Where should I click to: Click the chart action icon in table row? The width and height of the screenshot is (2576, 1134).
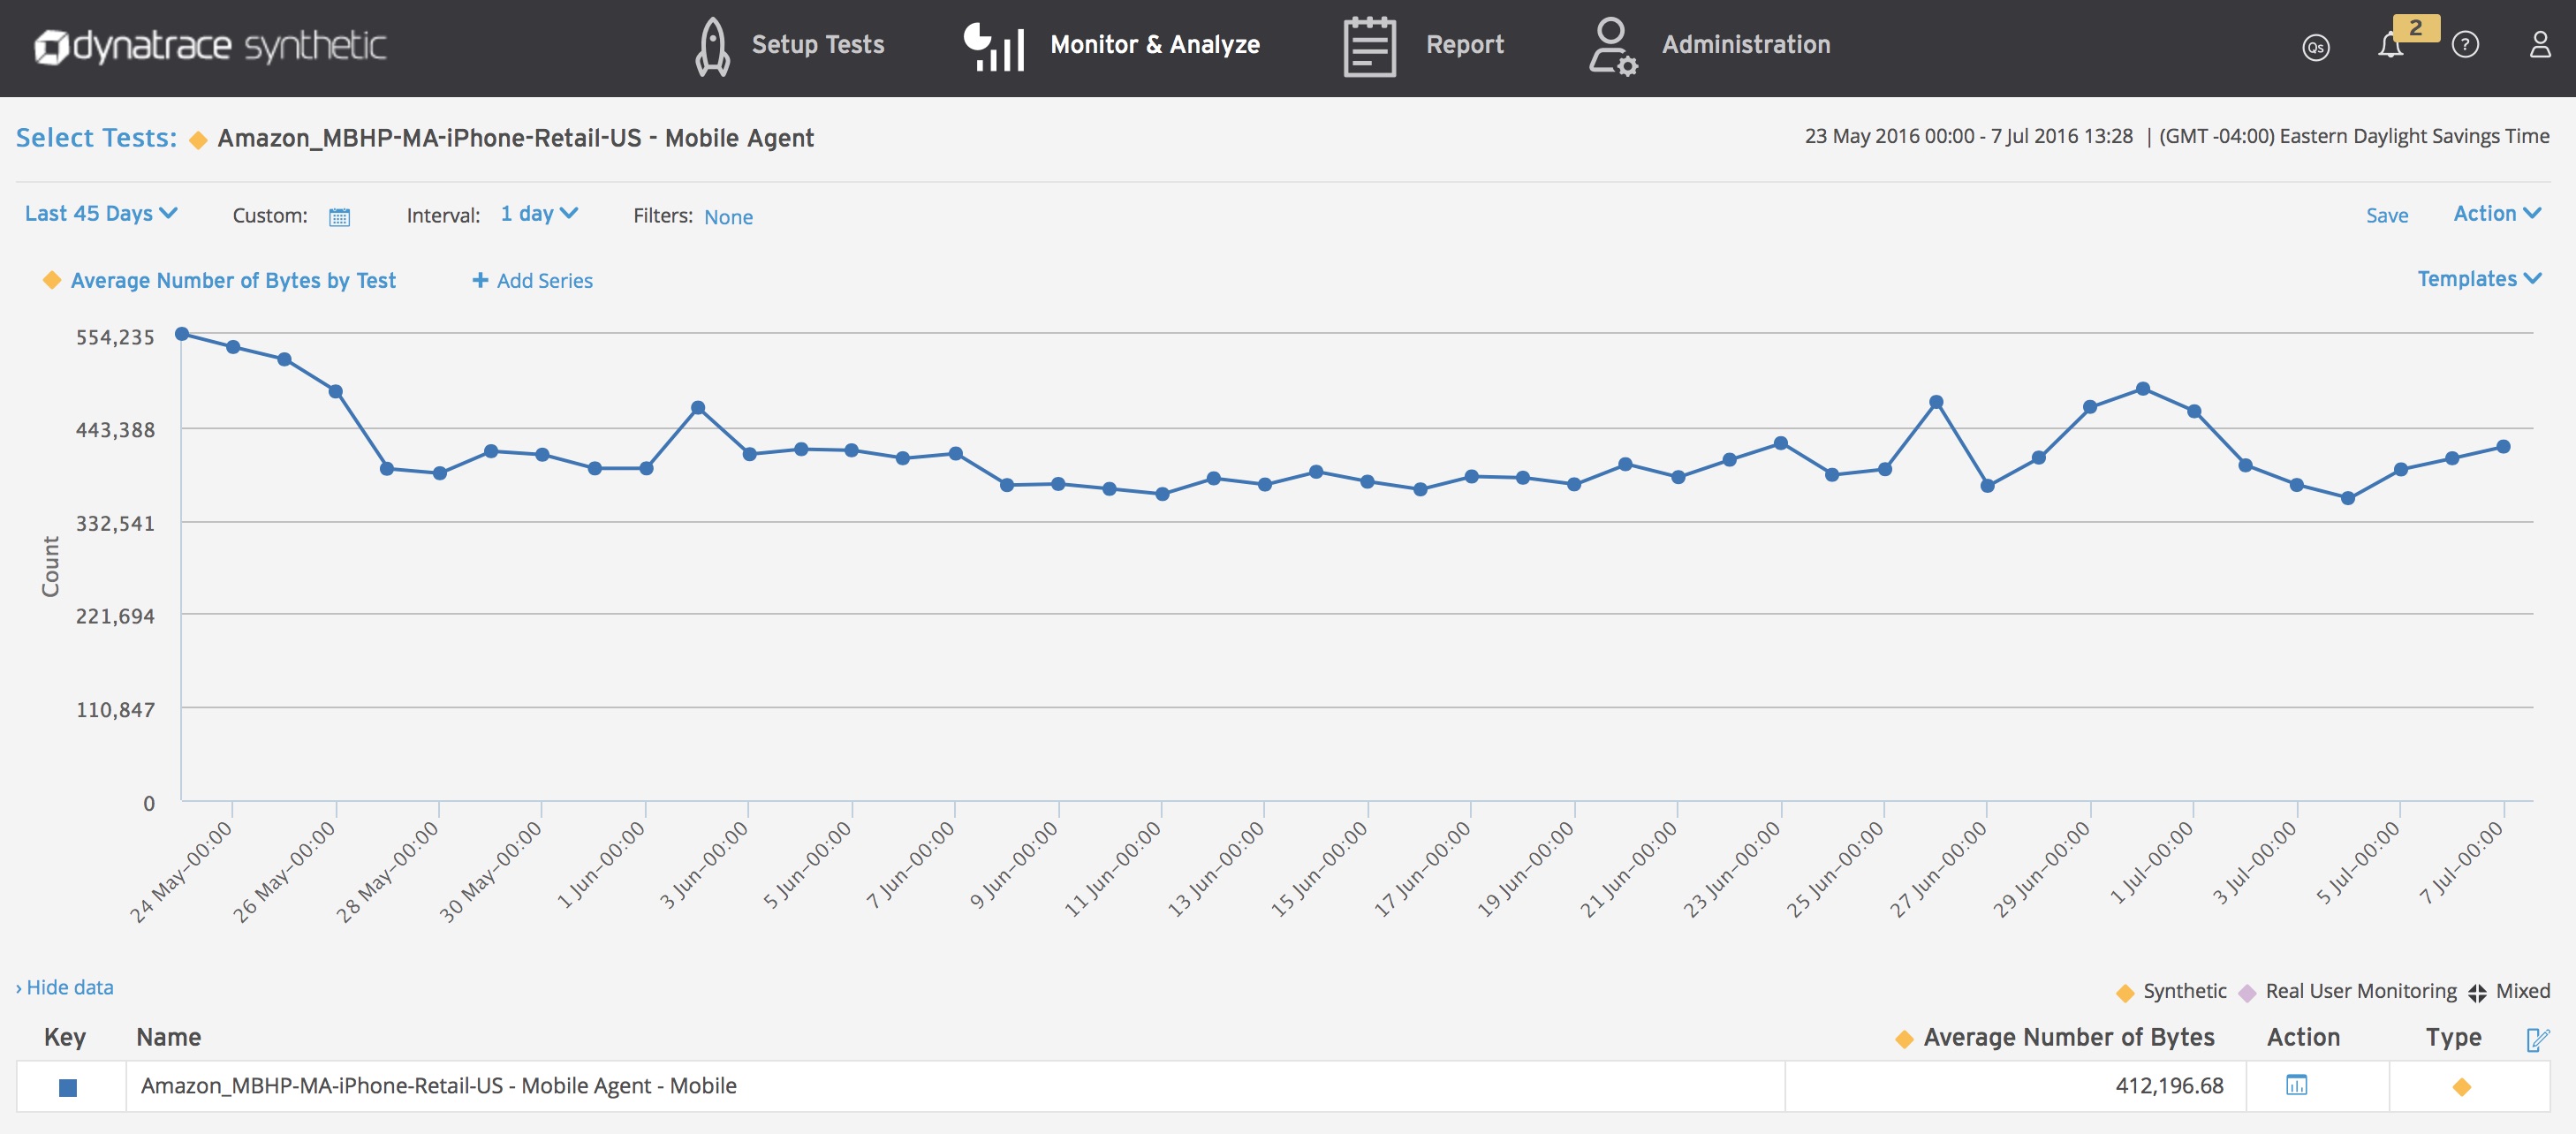pyautogui.click(x=2296, y=1085)
